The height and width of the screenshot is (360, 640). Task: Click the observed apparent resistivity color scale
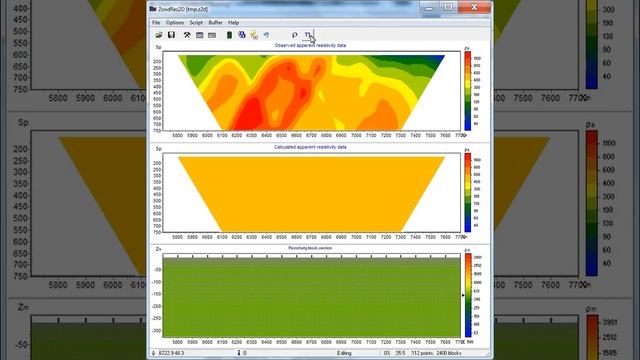pos(468,91)
